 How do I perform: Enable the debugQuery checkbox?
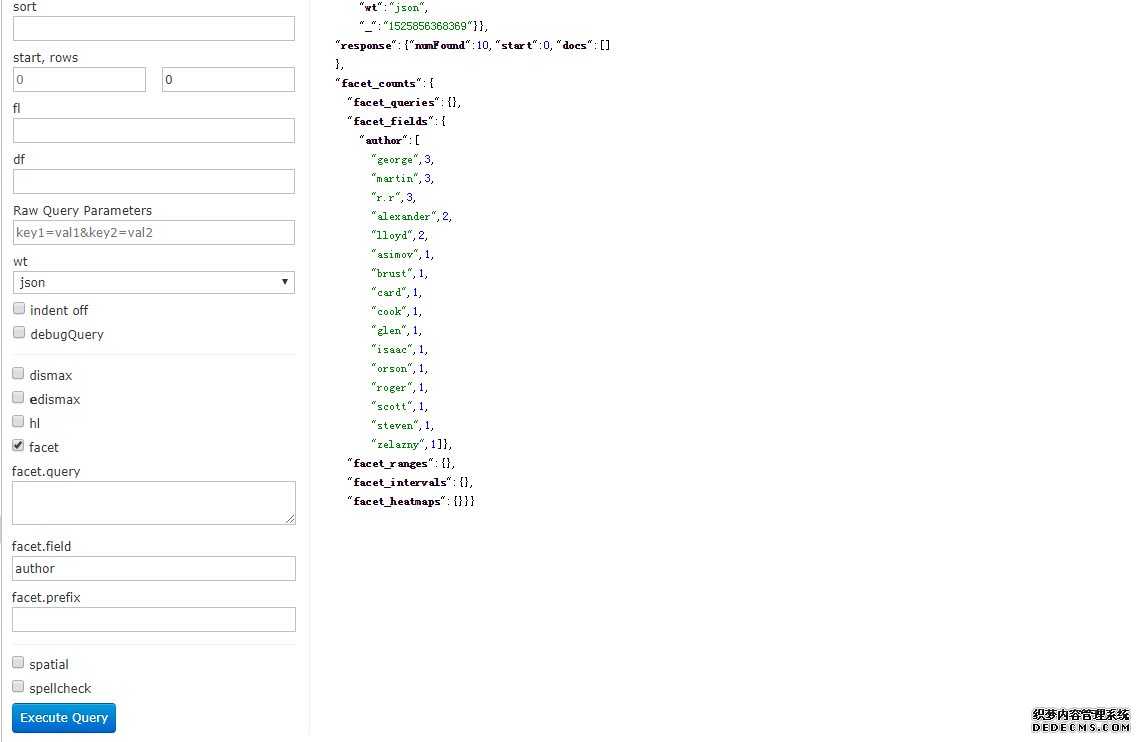(19, 333)
